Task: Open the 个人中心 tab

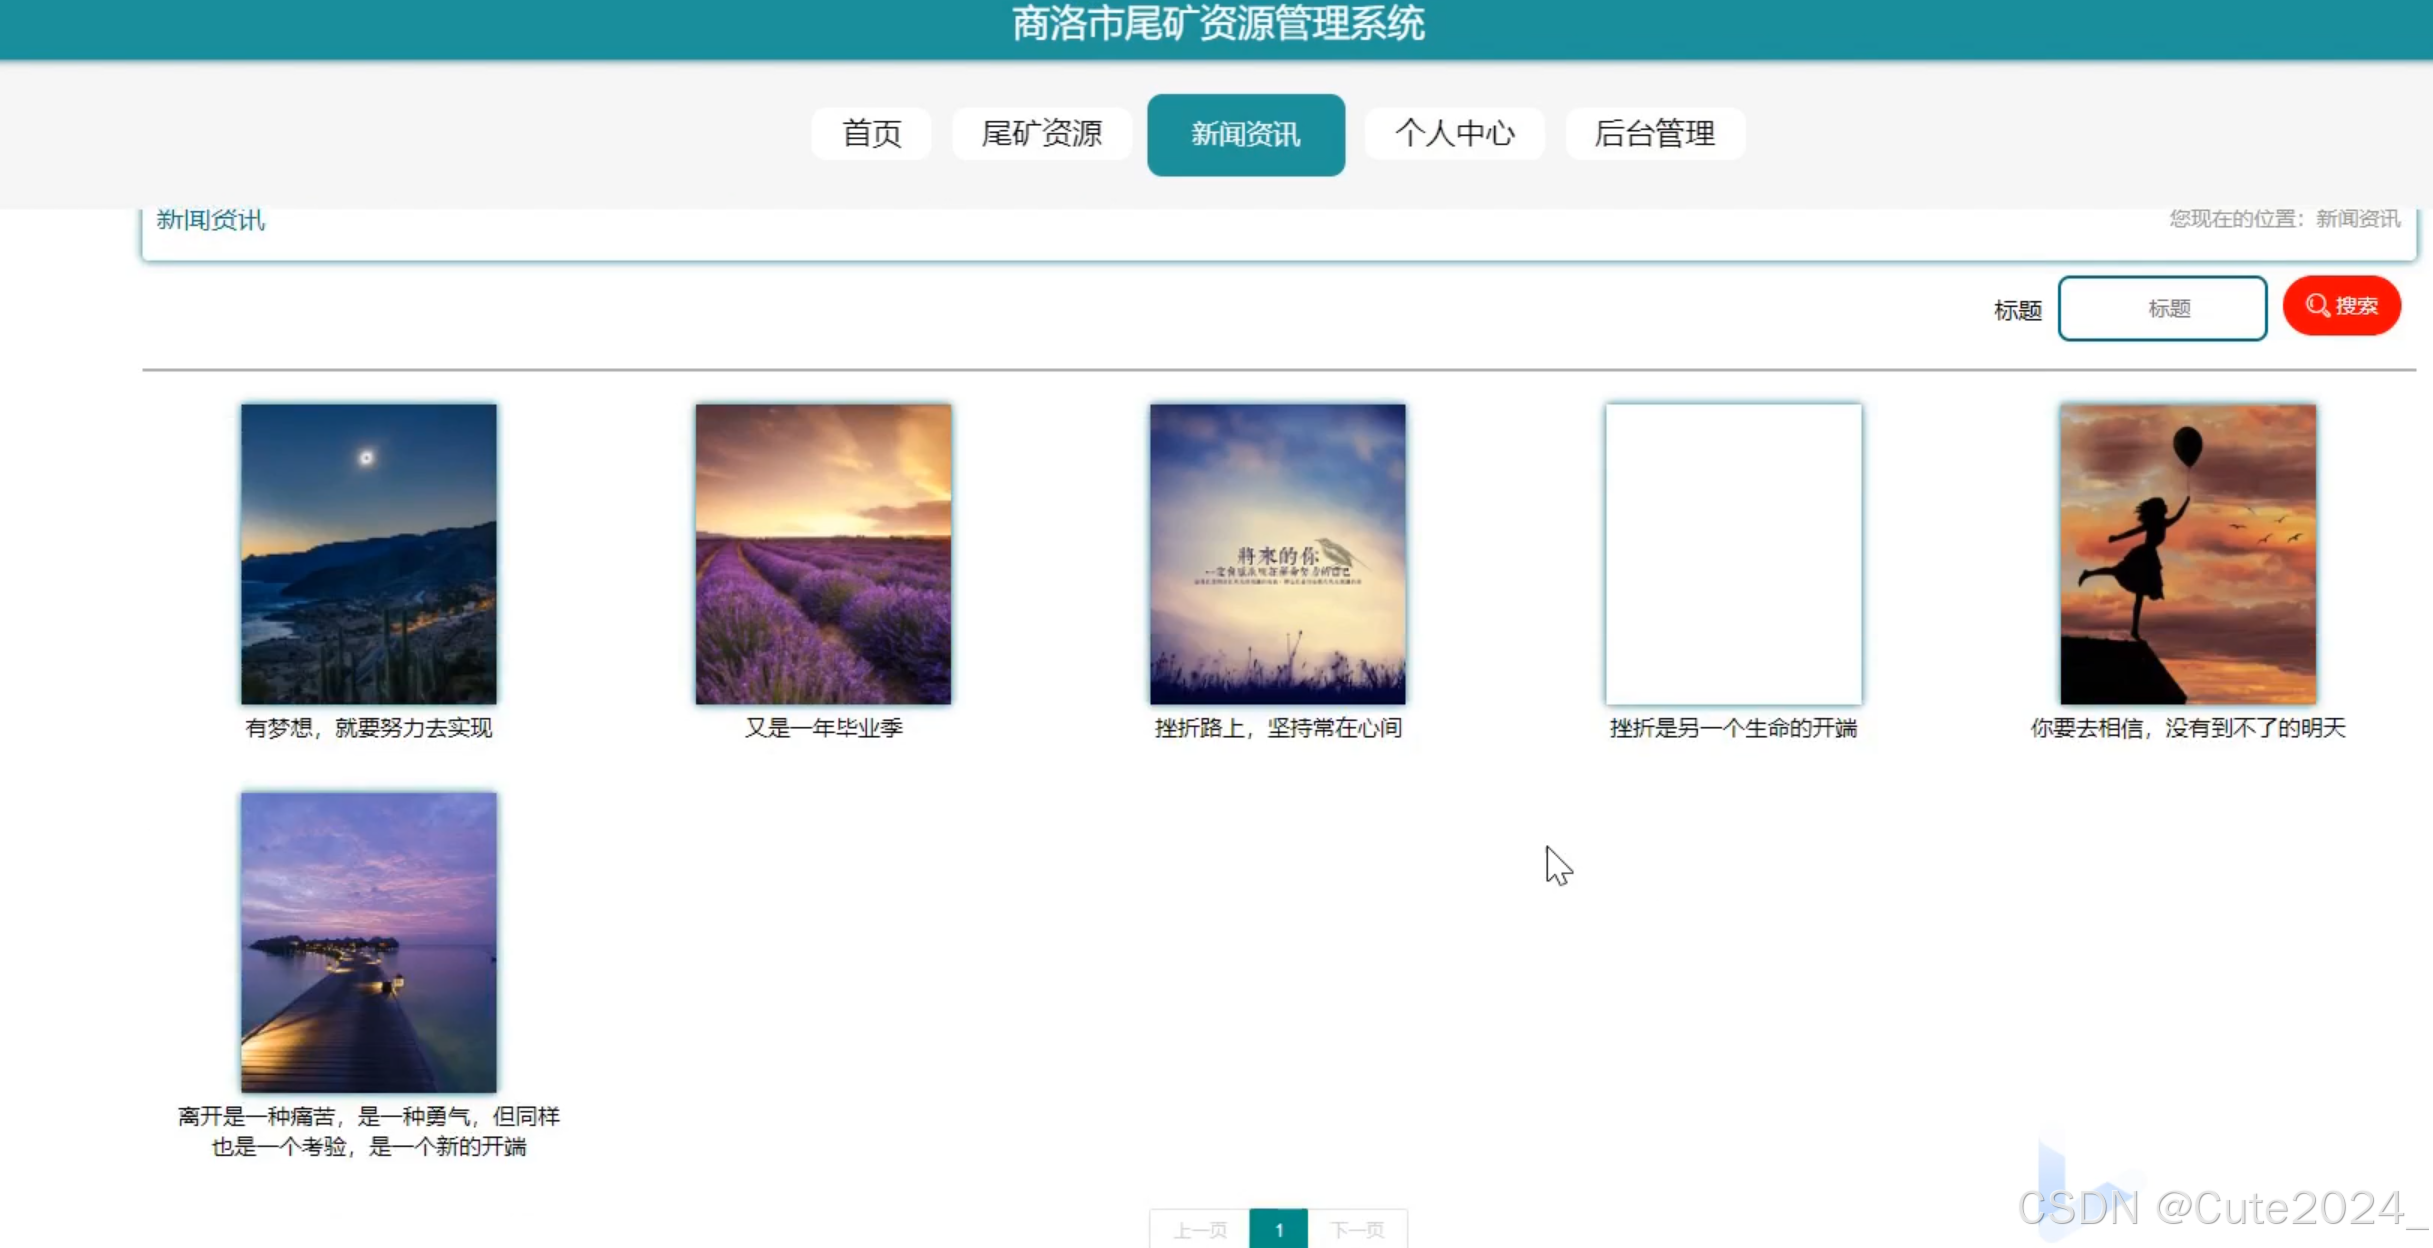Action: click(x=1453, y=133)
